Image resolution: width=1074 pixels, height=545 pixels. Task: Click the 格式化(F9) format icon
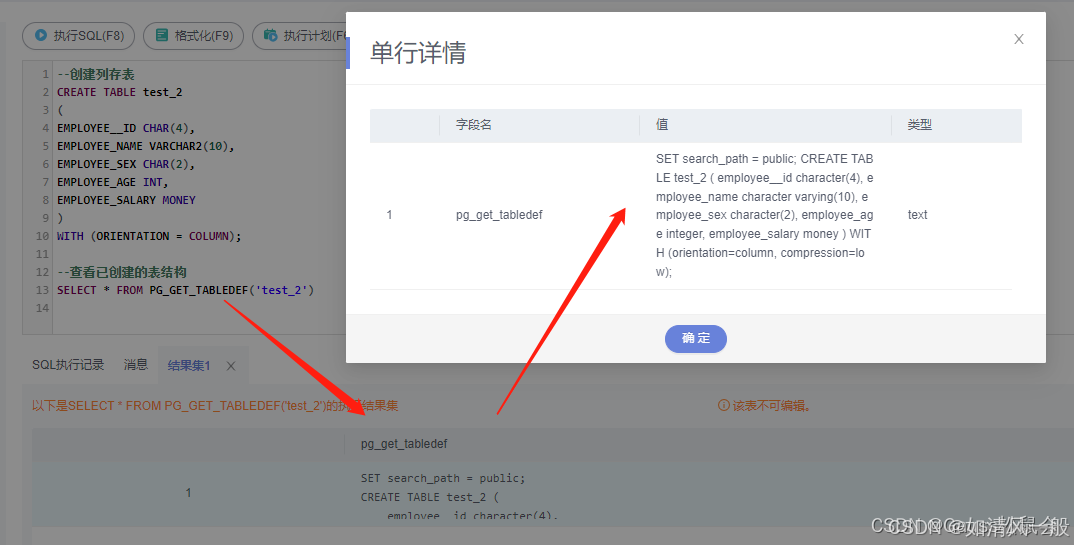[x=162, y=36]
